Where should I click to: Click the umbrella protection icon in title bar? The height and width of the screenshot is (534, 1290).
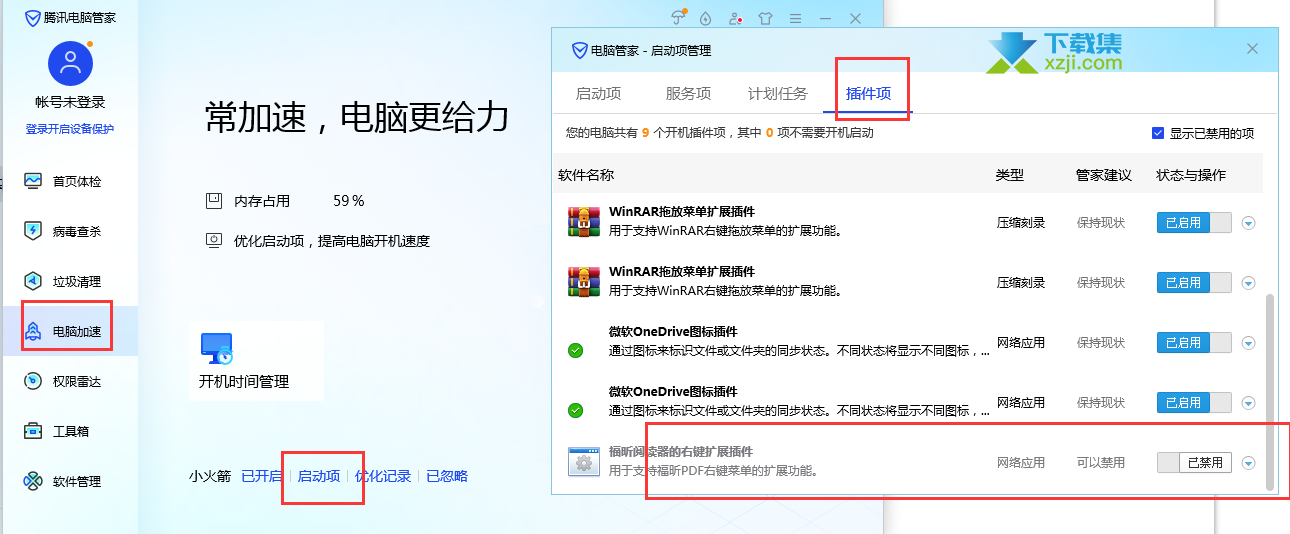pyautogui.click(x=678, y=18)
